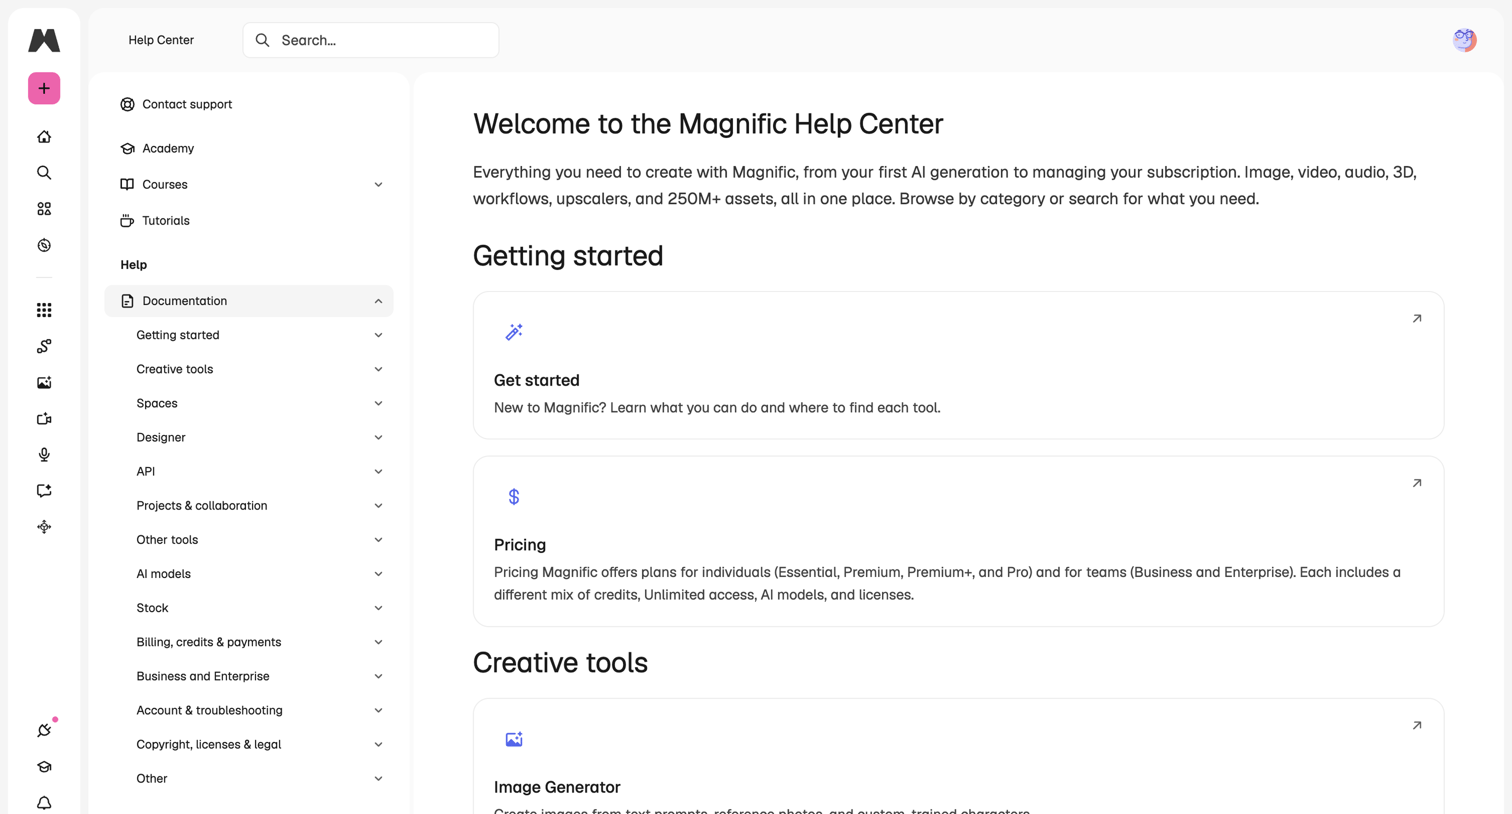Open the Academy sidebar item
Viewport: 1512px width, 814px height.
249,148
